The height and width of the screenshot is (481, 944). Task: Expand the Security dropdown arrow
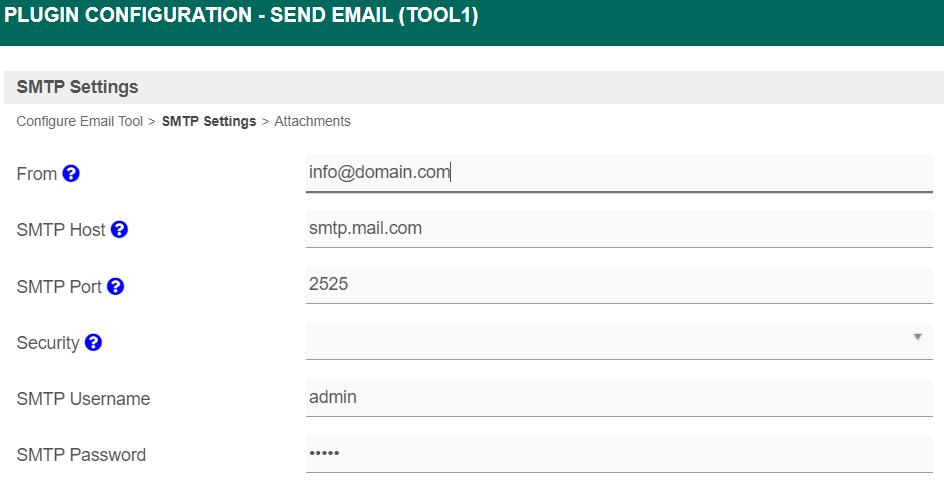point(917,337)
